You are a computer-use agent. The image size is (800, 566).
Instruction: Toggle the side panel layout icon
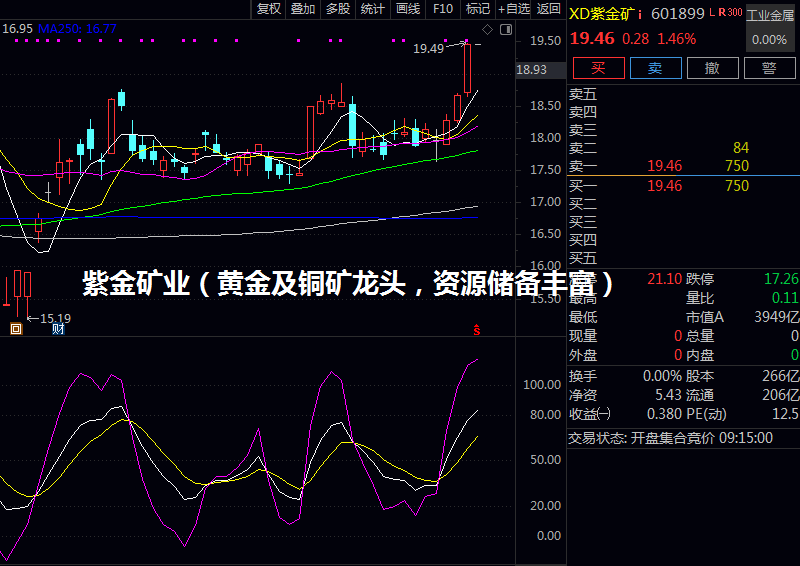pos(506,30)
